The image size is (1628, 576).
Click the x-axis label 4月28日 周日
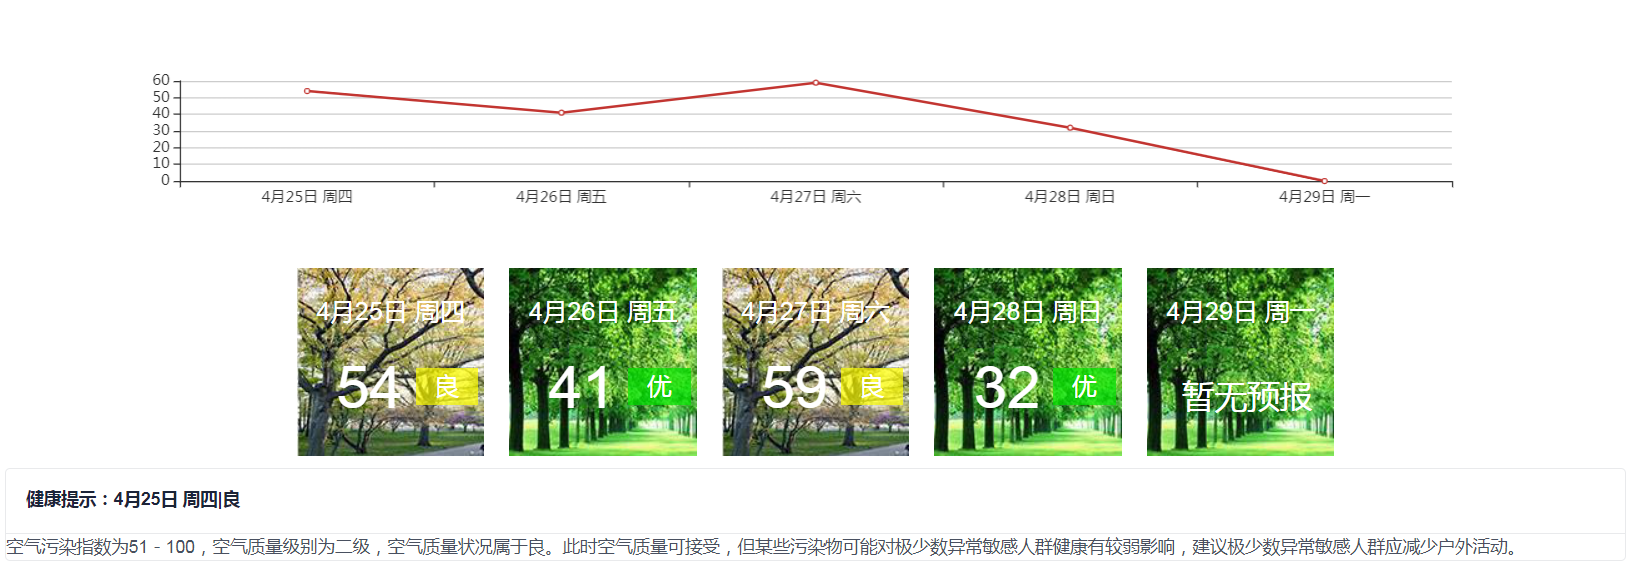[1070, 197]
